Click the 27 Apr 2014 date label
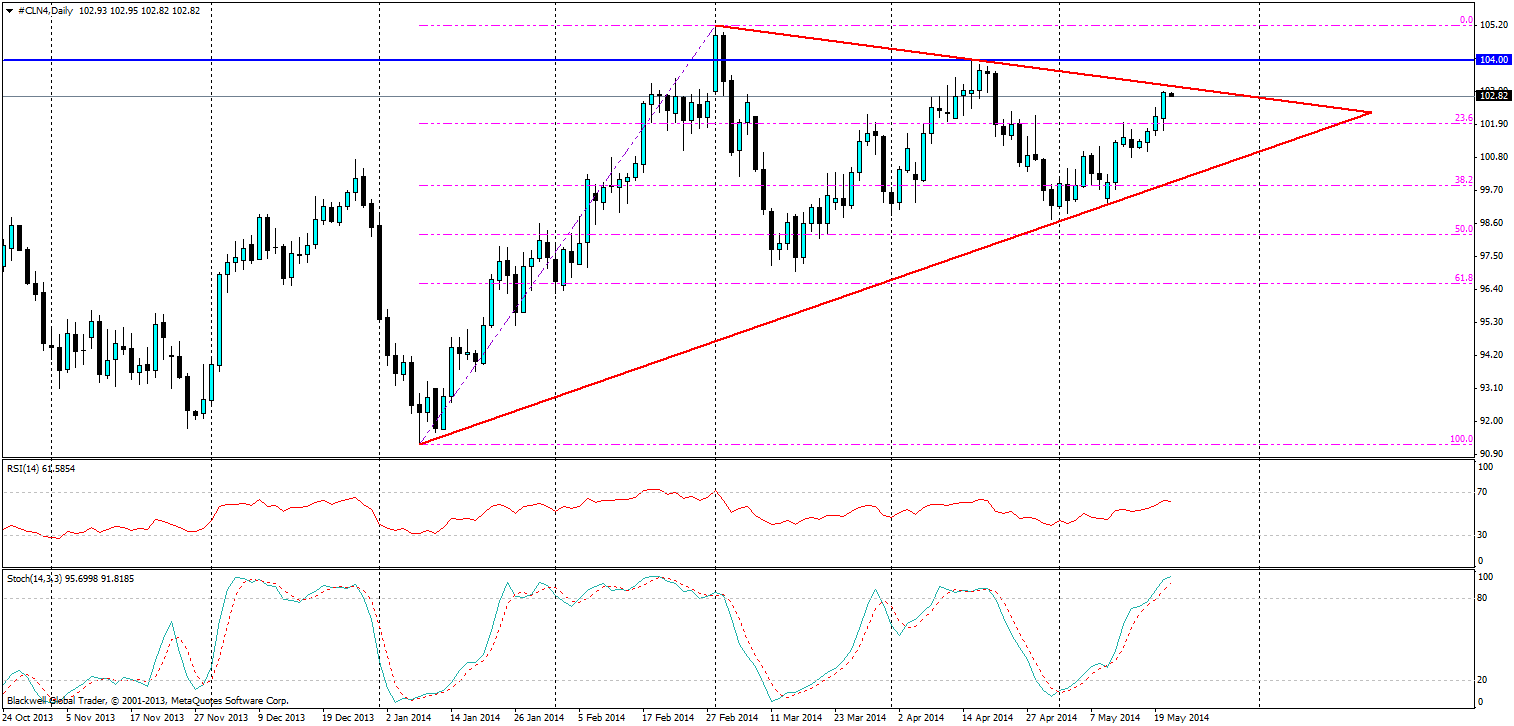The width and height of the screenshot is (1514, 726). pyautogui.click(x=1052, y=718)
